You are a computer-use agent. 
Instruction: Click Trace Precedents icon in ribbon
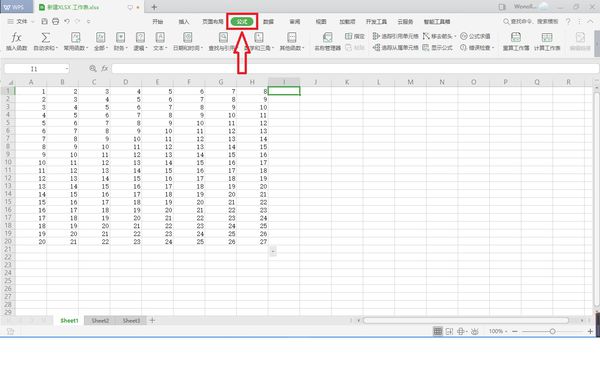click(x=376, y=36)
